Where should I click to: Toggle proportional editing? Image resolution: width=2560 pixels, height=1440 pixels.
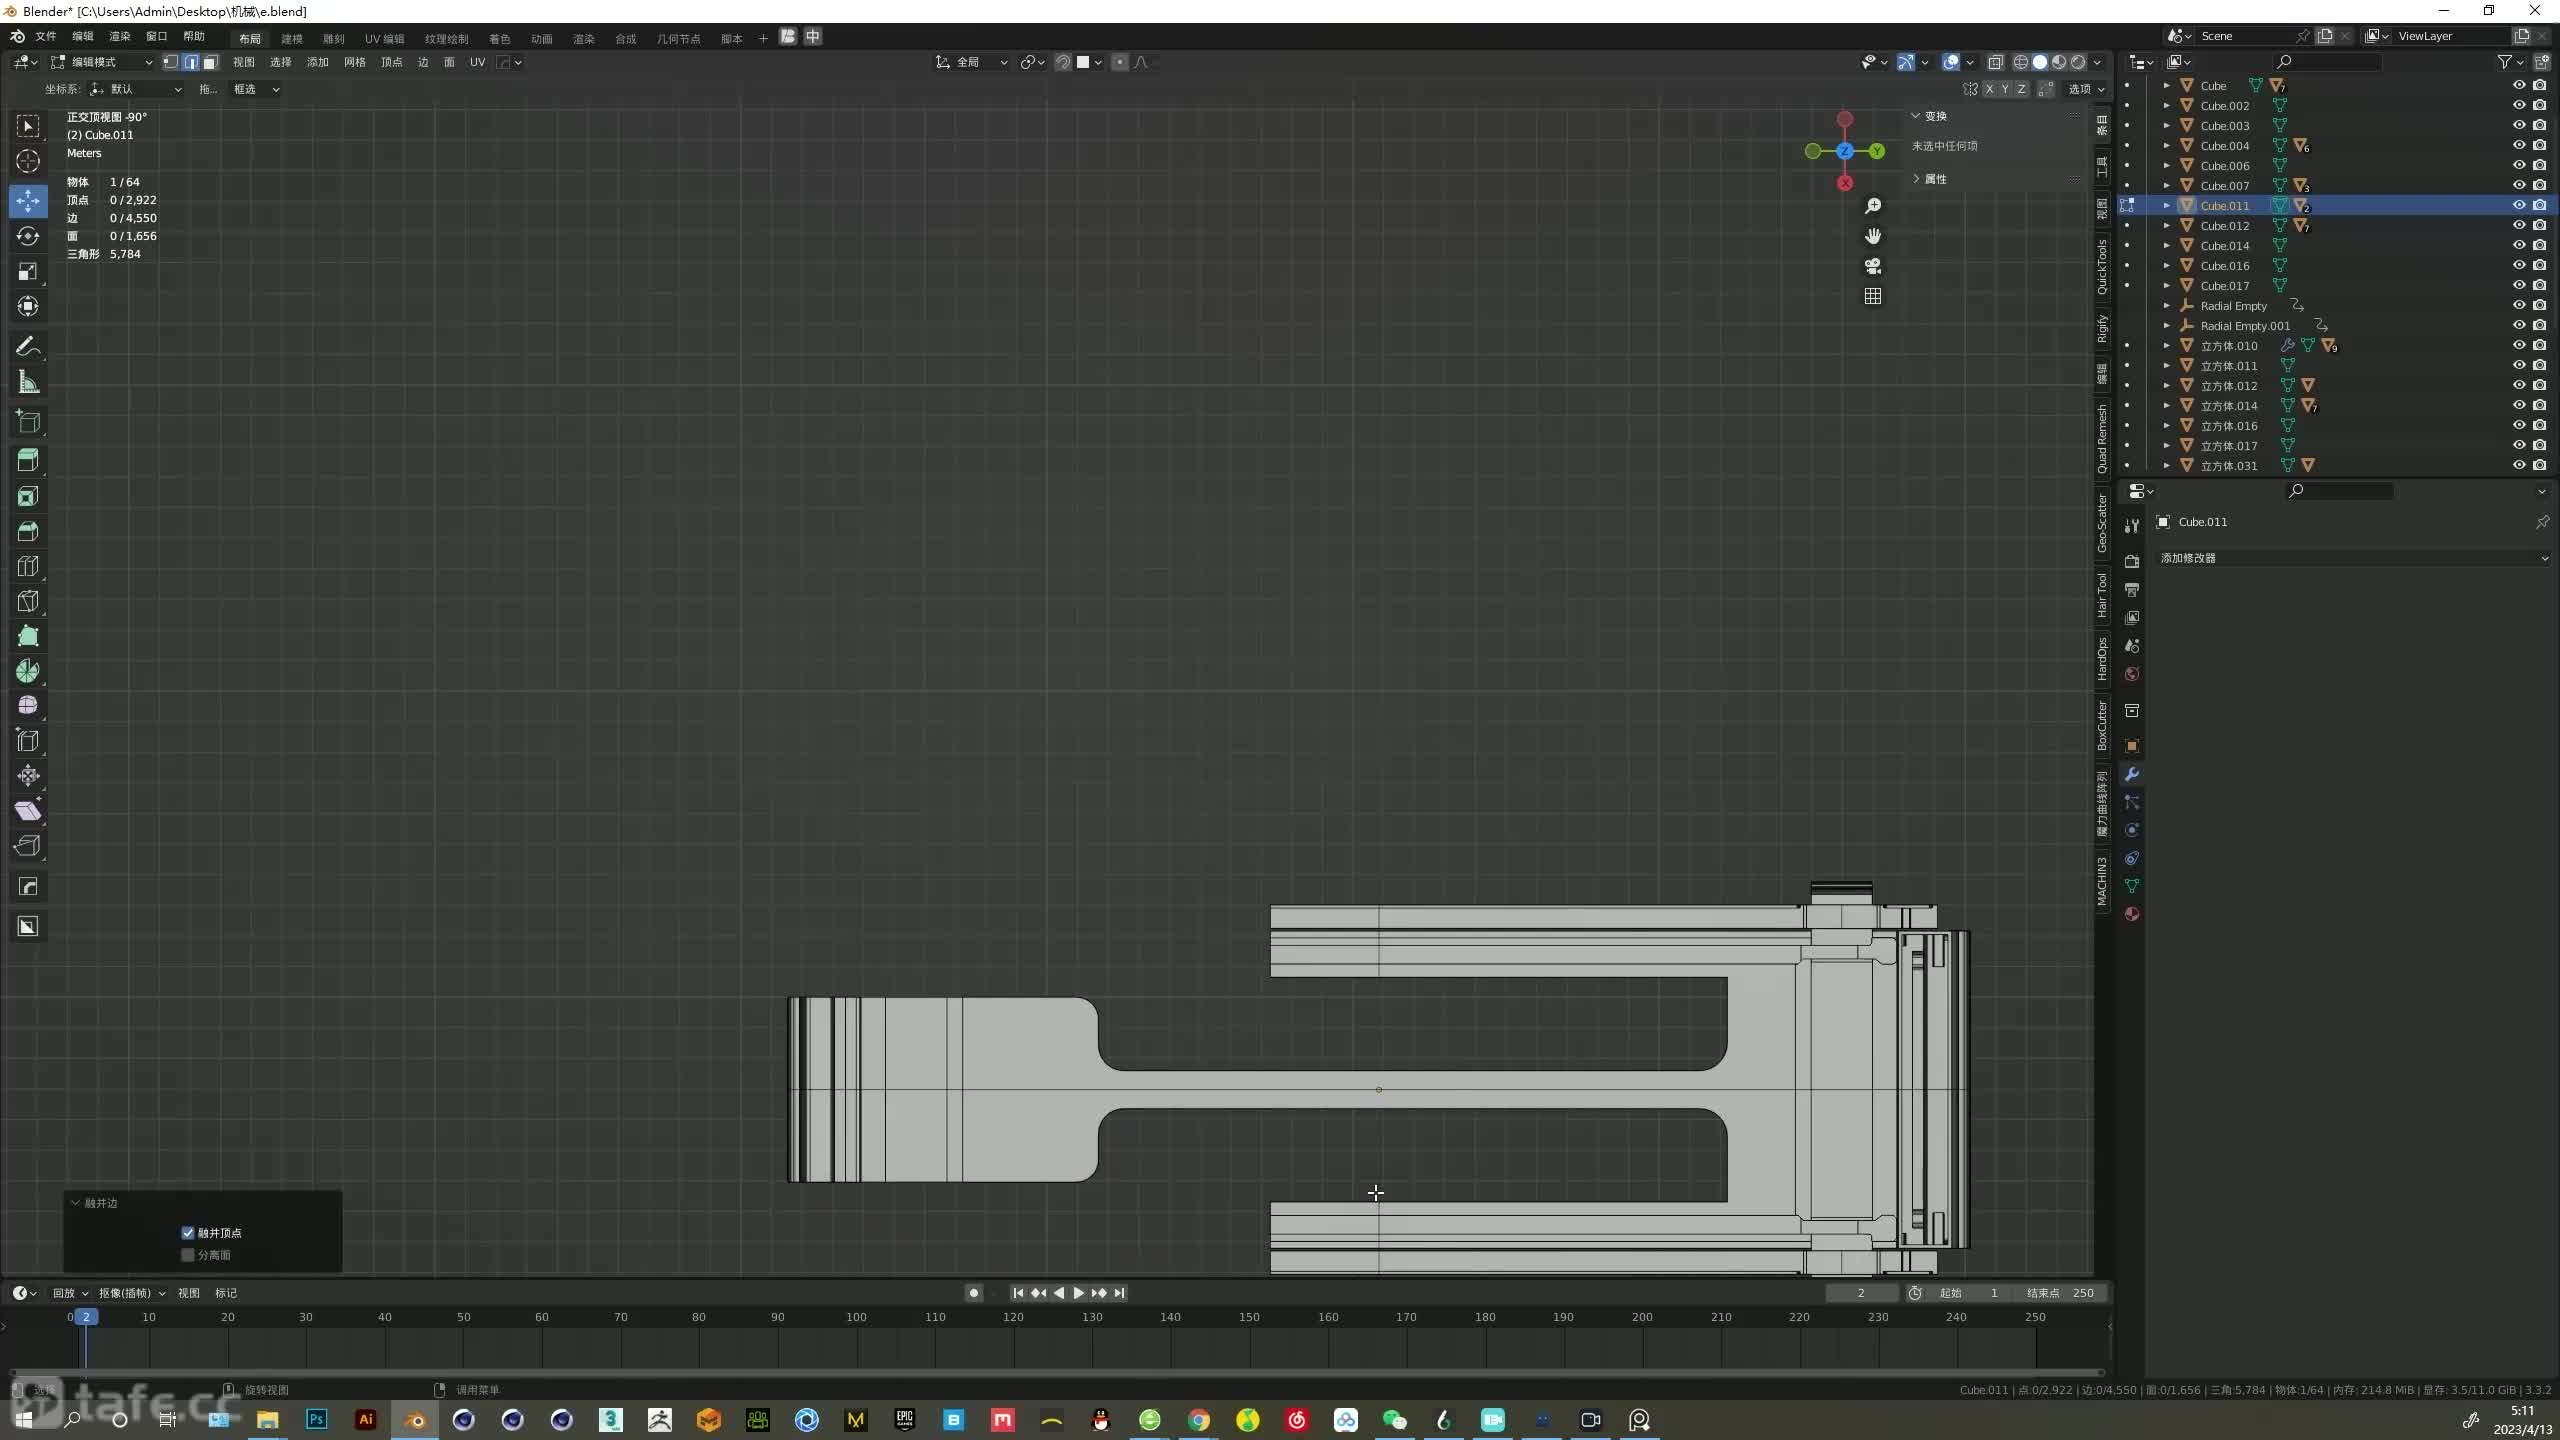pyautogui.click(x=1120, y=62)
